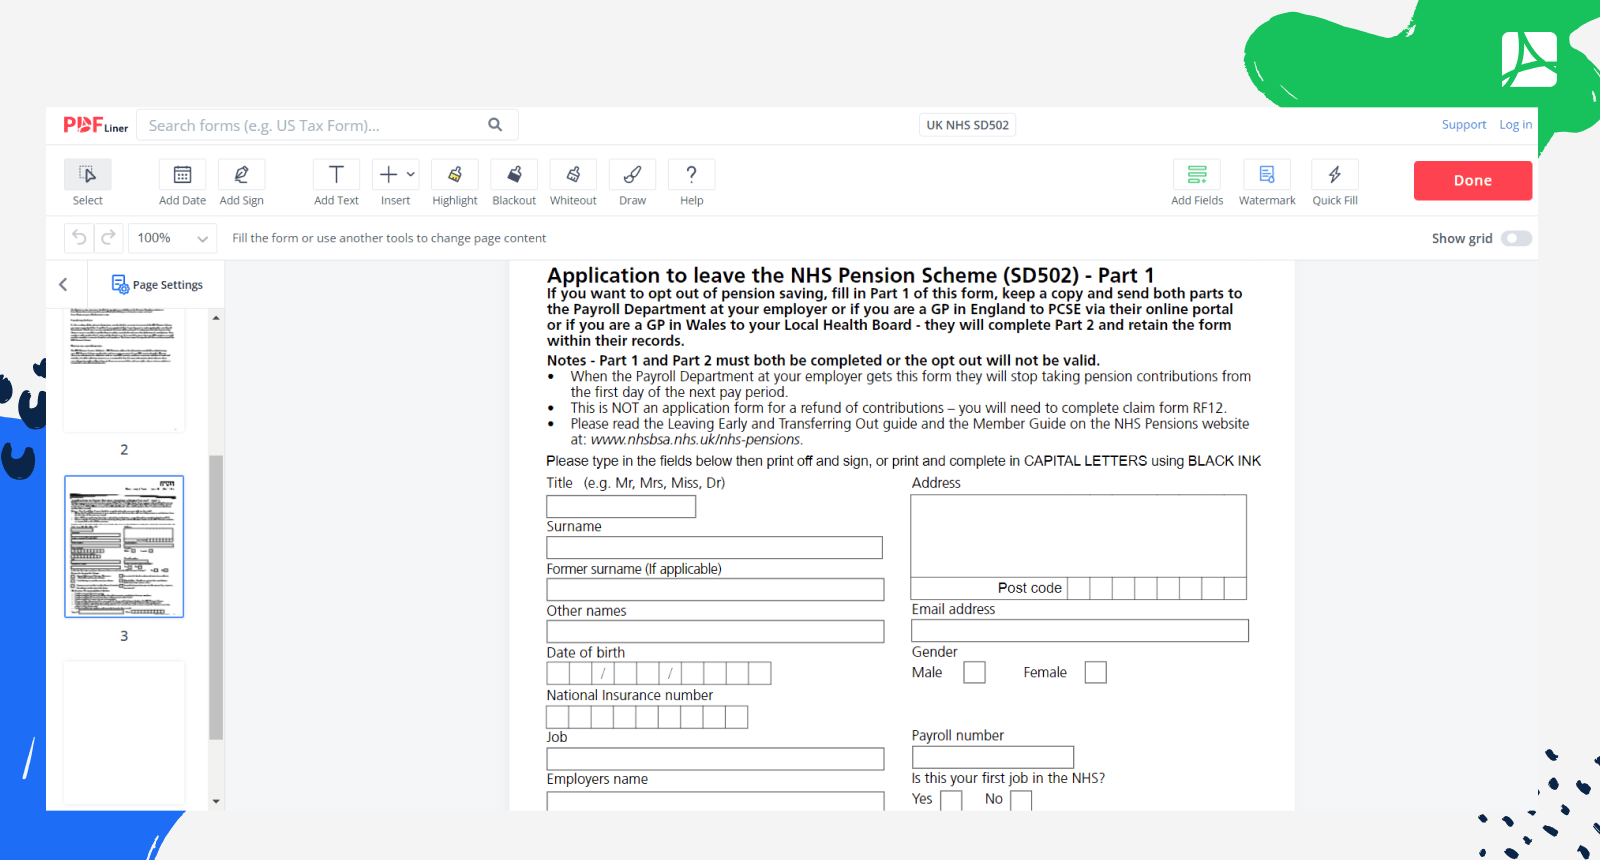This screenshot has height=860, width=1600.
Task: Collapse the page thumbnails sidebar
Action: tap(64, 285)
